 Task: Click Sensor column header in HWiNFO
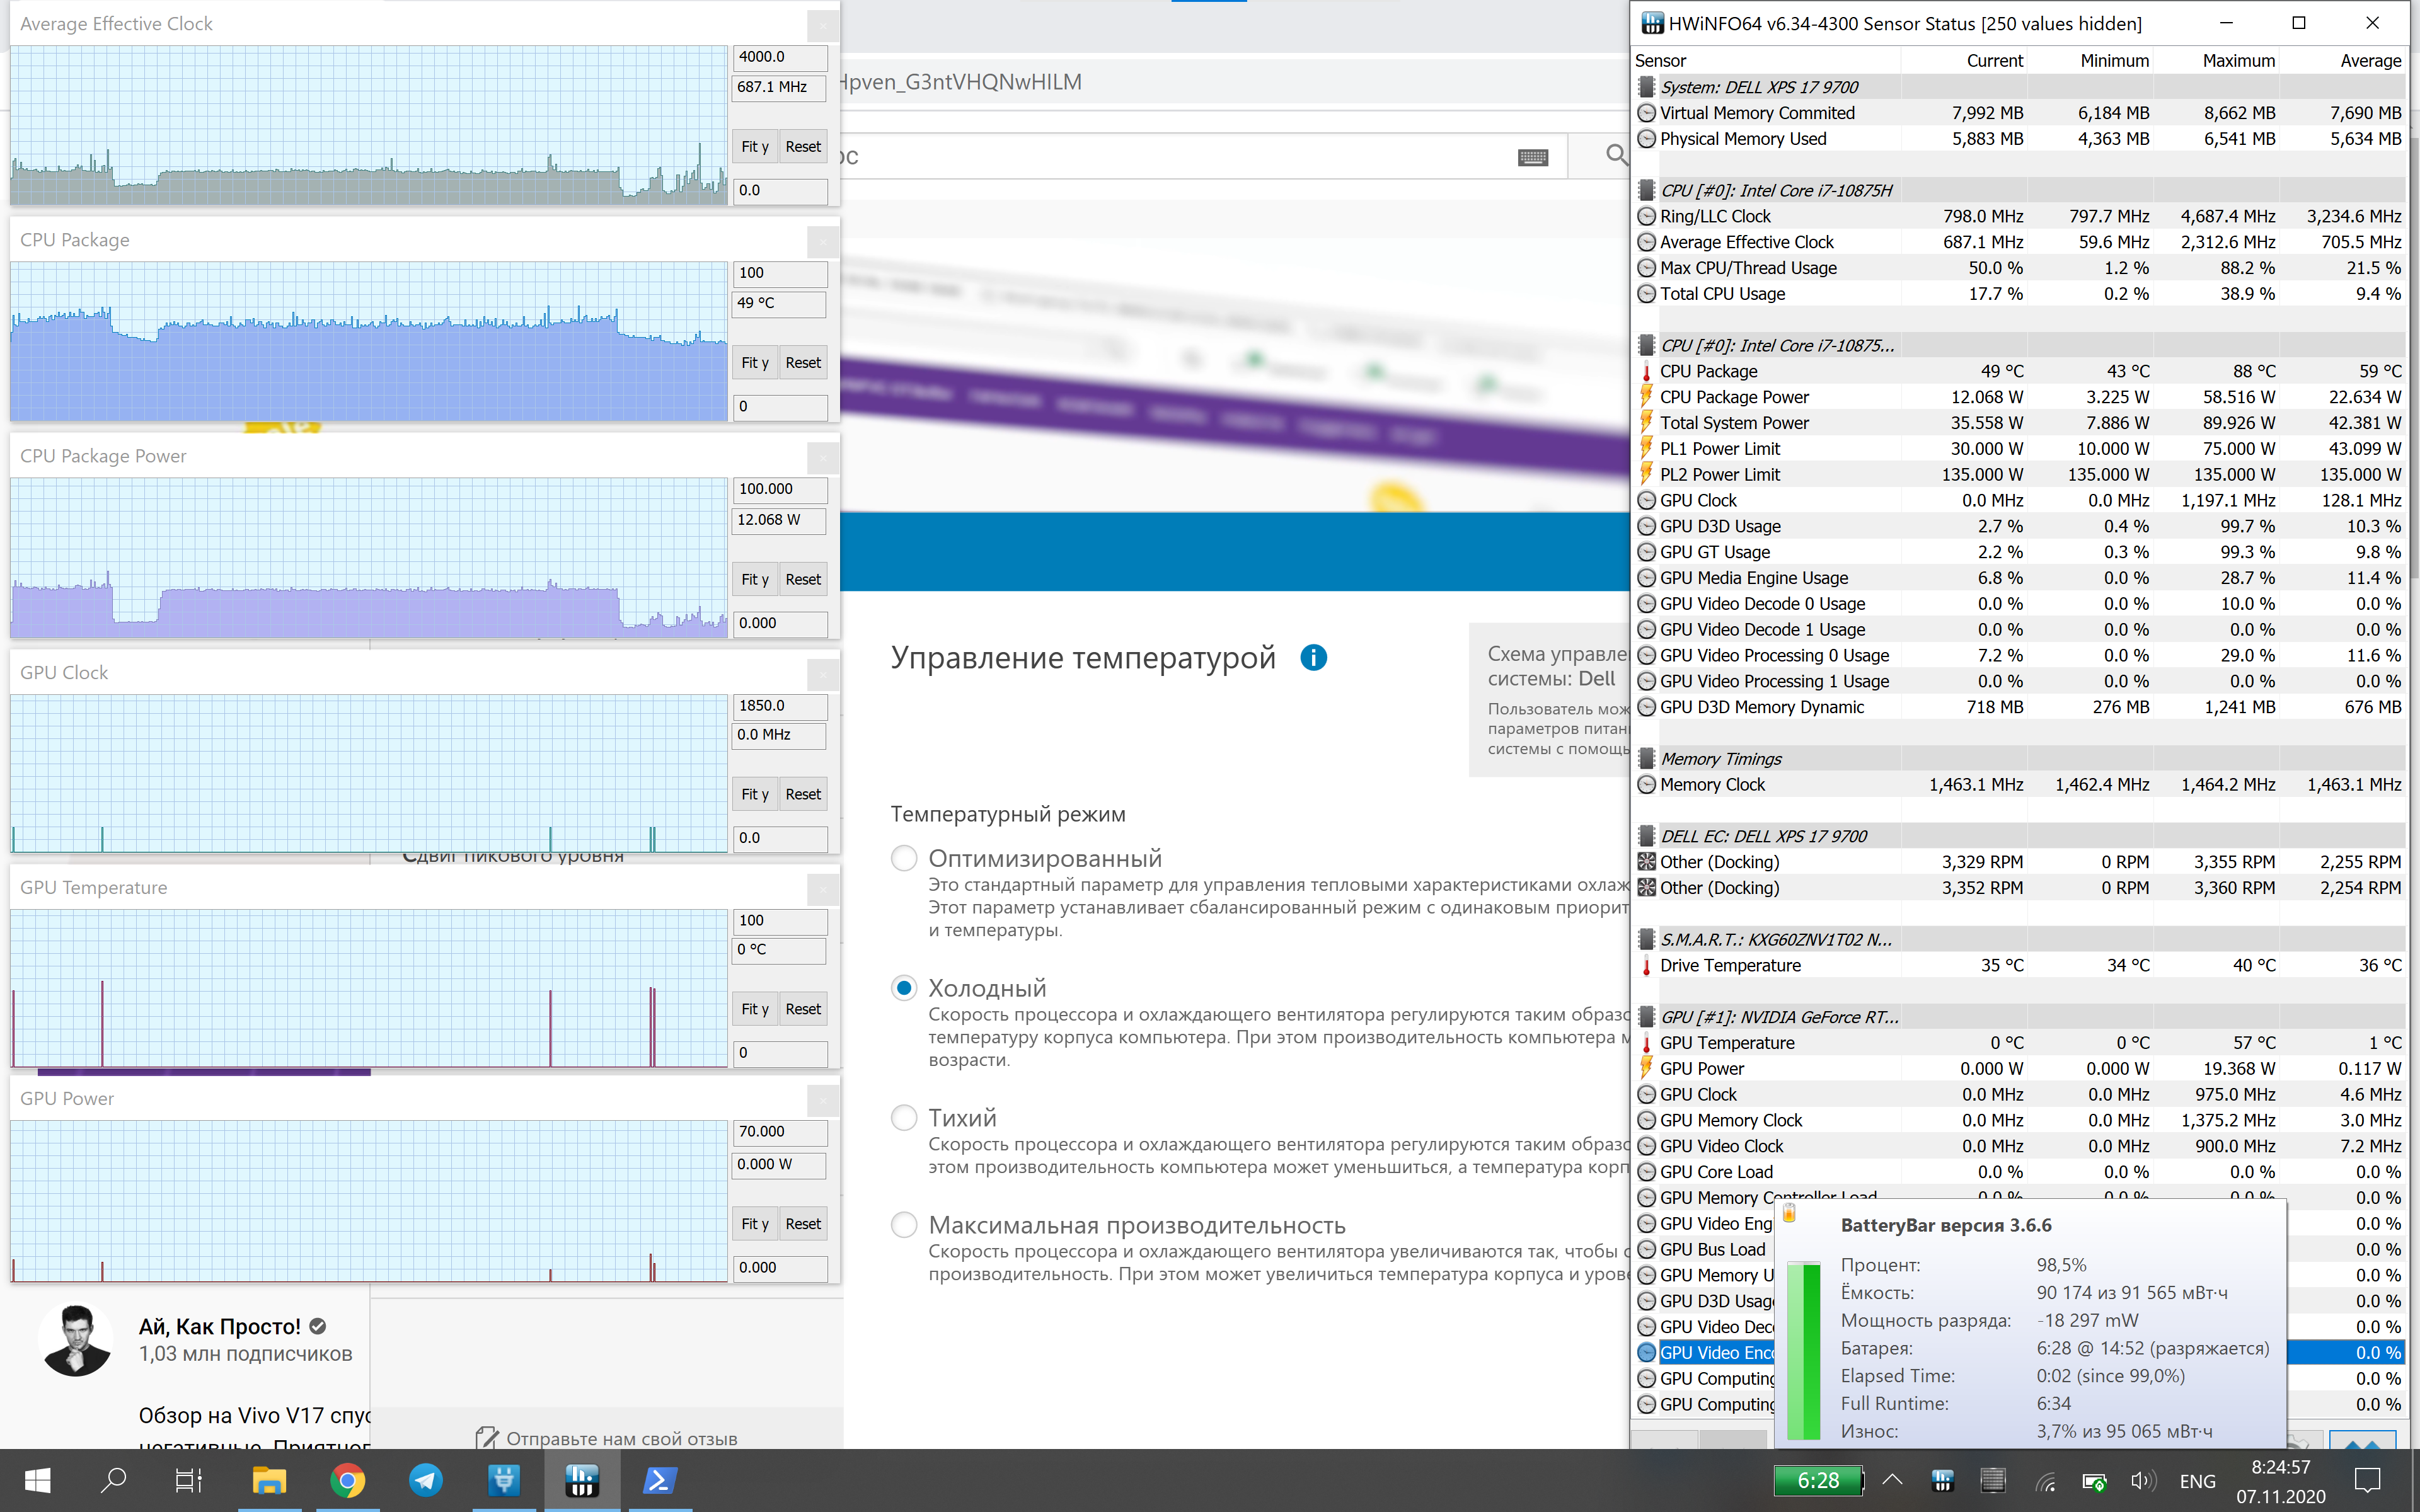click(x=1660, y=61)
